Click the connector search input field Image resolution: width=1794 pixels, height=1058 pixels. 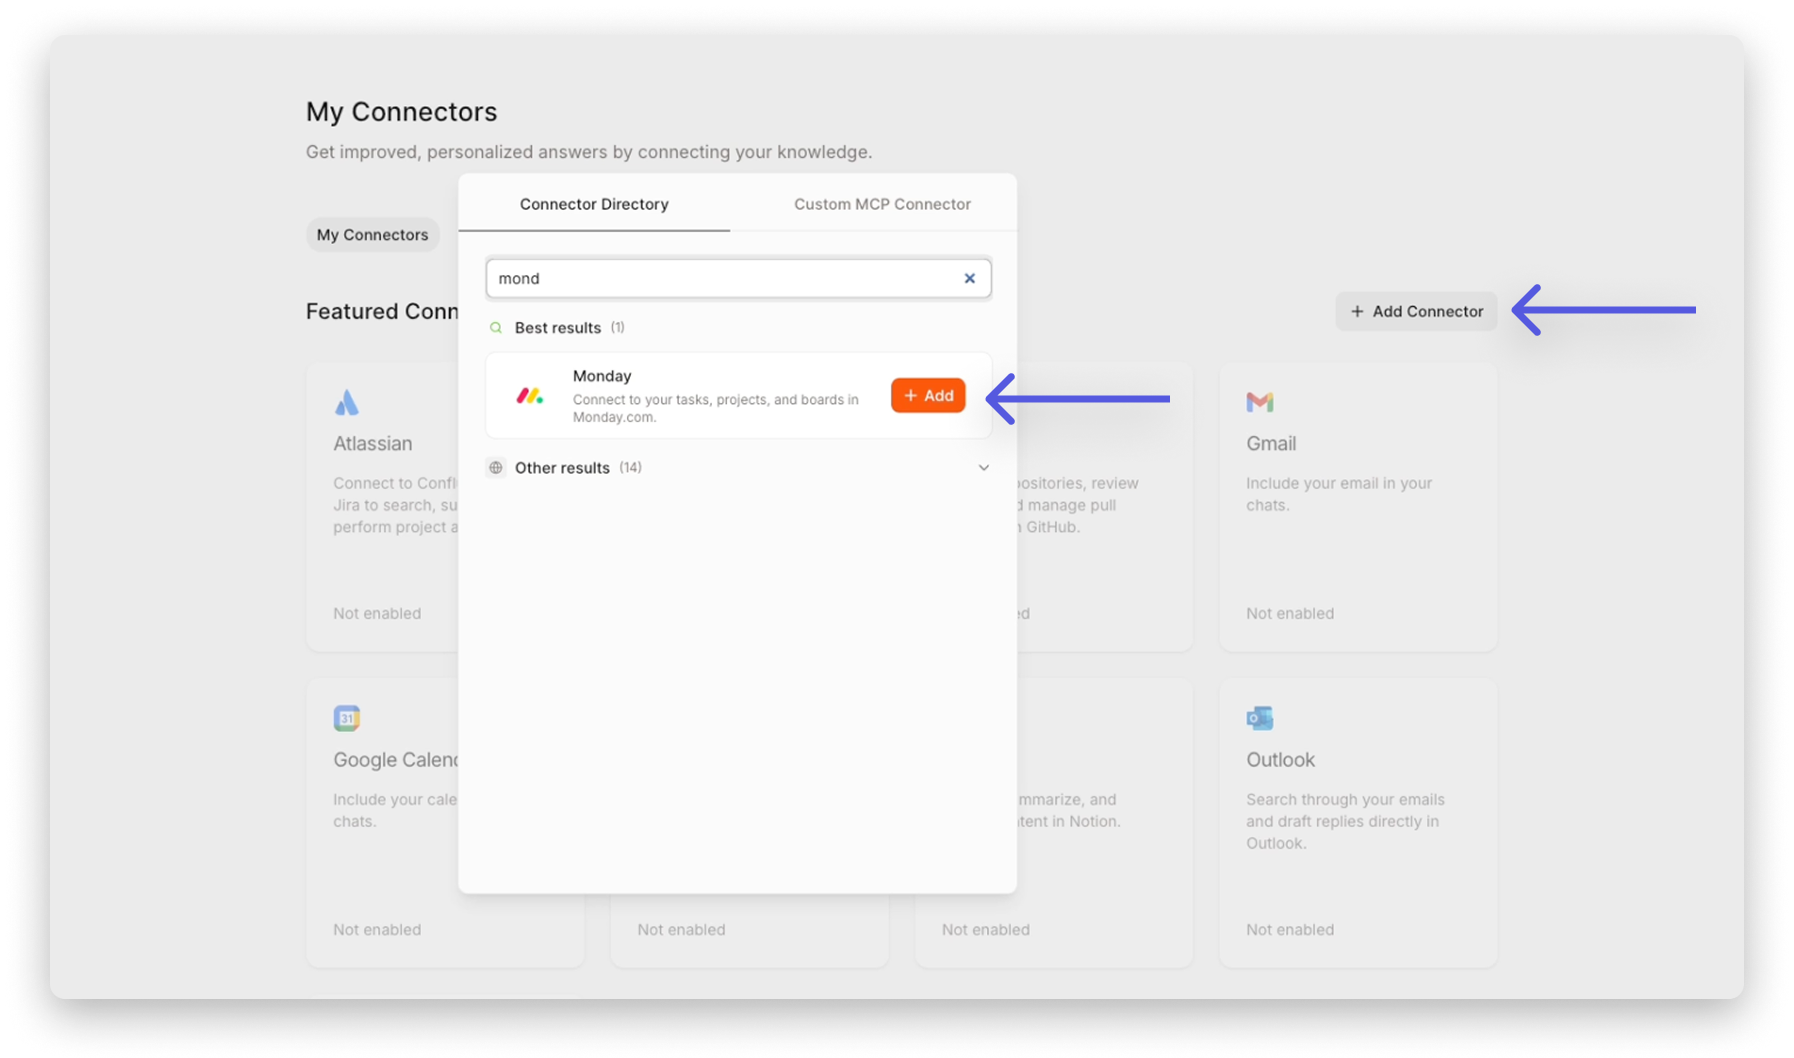pyautogui.click(x=738, y=278)
